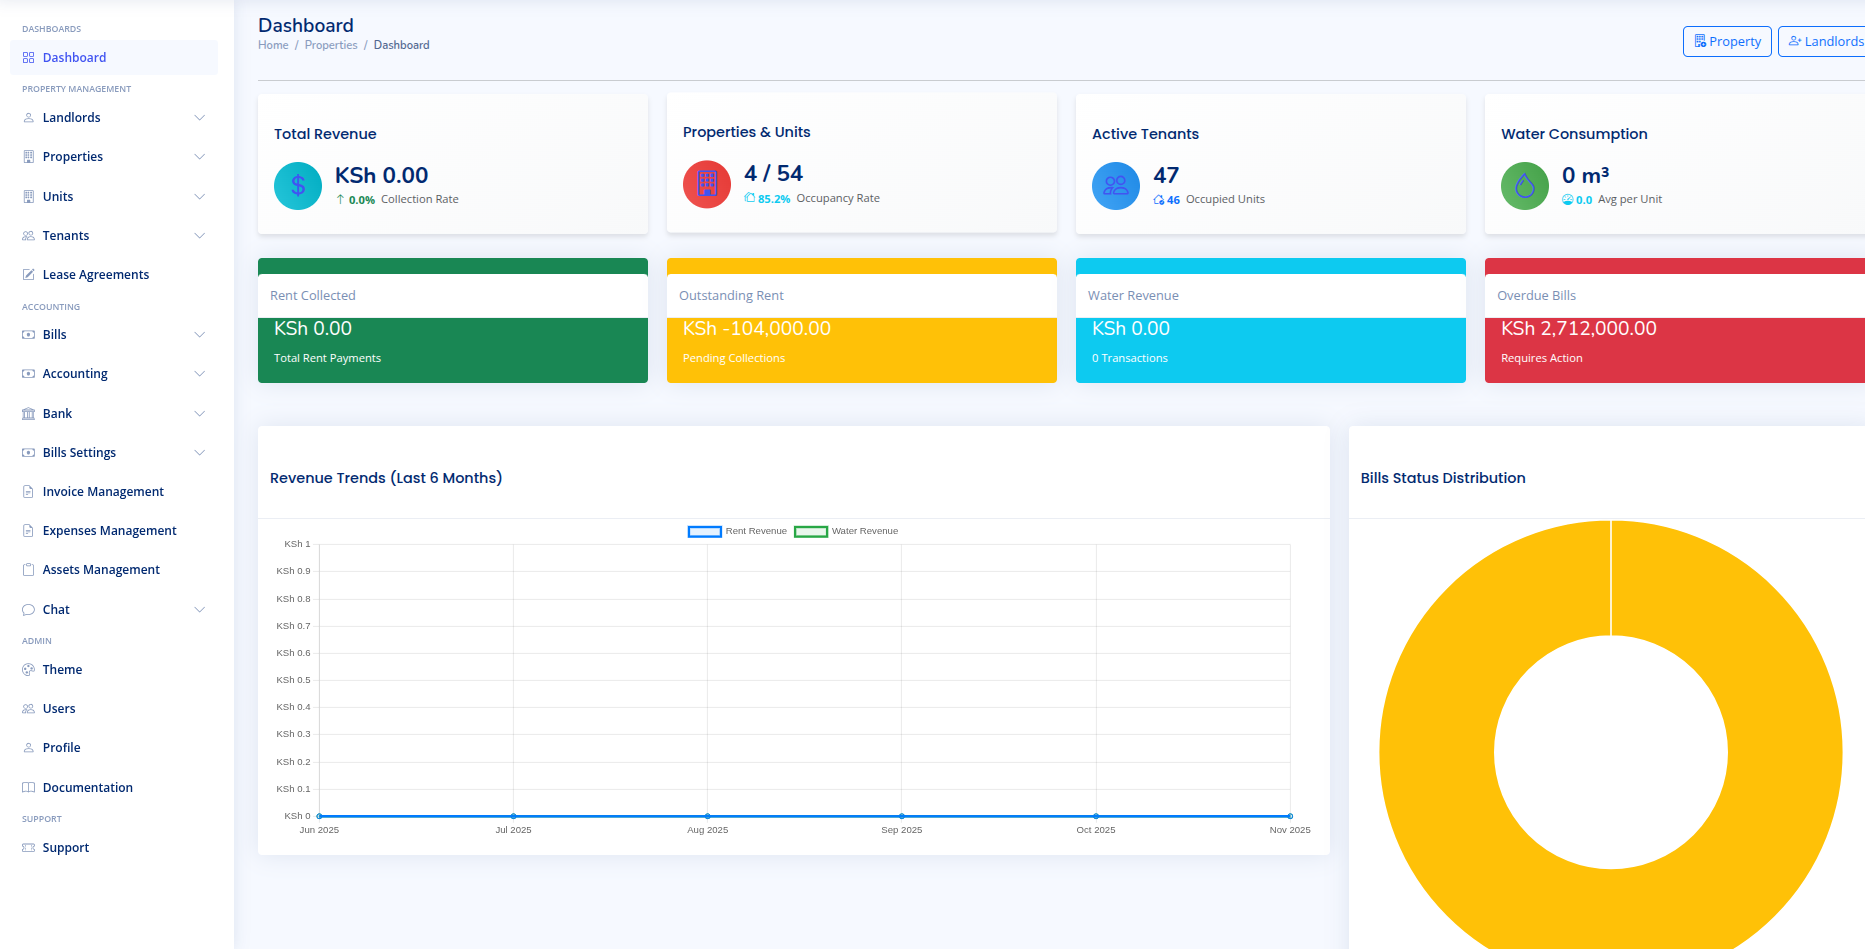The width and height of the screenshot is (1865, 949).
Task: Click the red building Properties & Units icon
Action: point(707,184)
